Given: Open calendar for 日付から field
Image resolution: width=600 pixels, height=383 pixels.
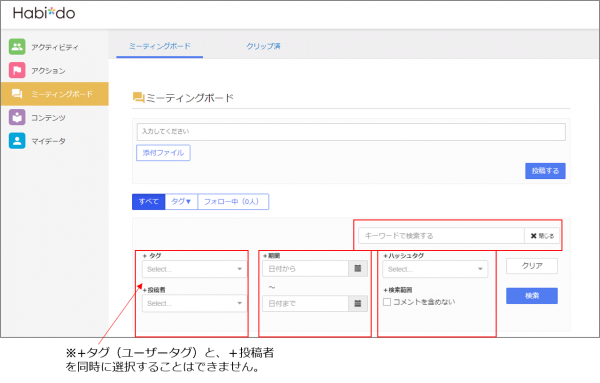Looking at the screenshot, I should 358,269.
